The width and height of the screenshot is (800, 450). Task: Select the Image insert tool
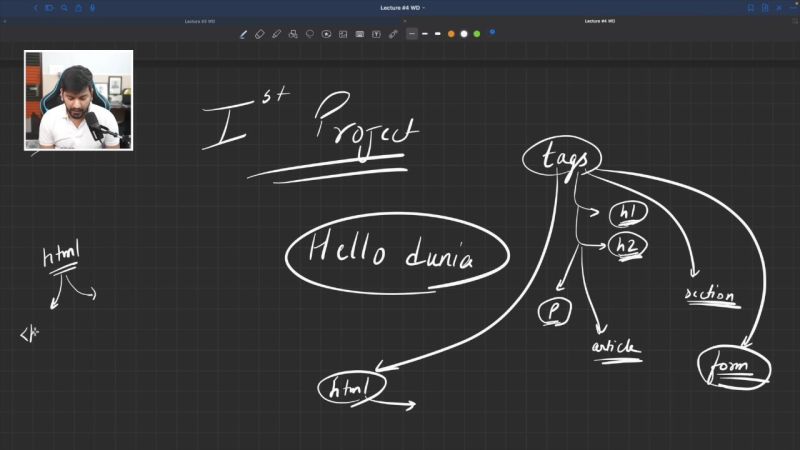click(343, 34)
